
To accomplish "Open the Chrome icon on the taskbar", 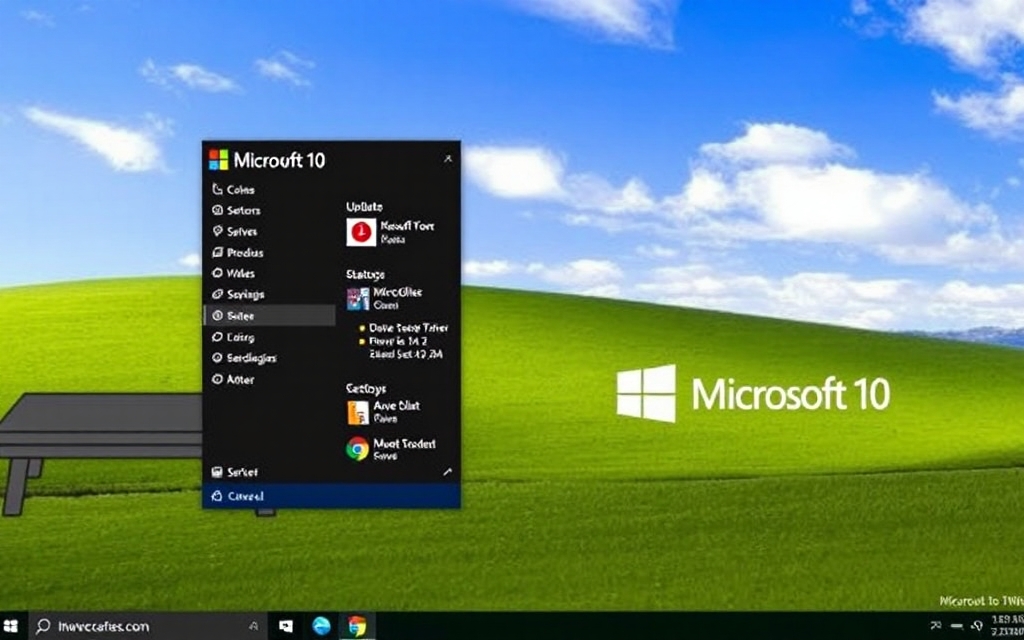I will [357, 626].
